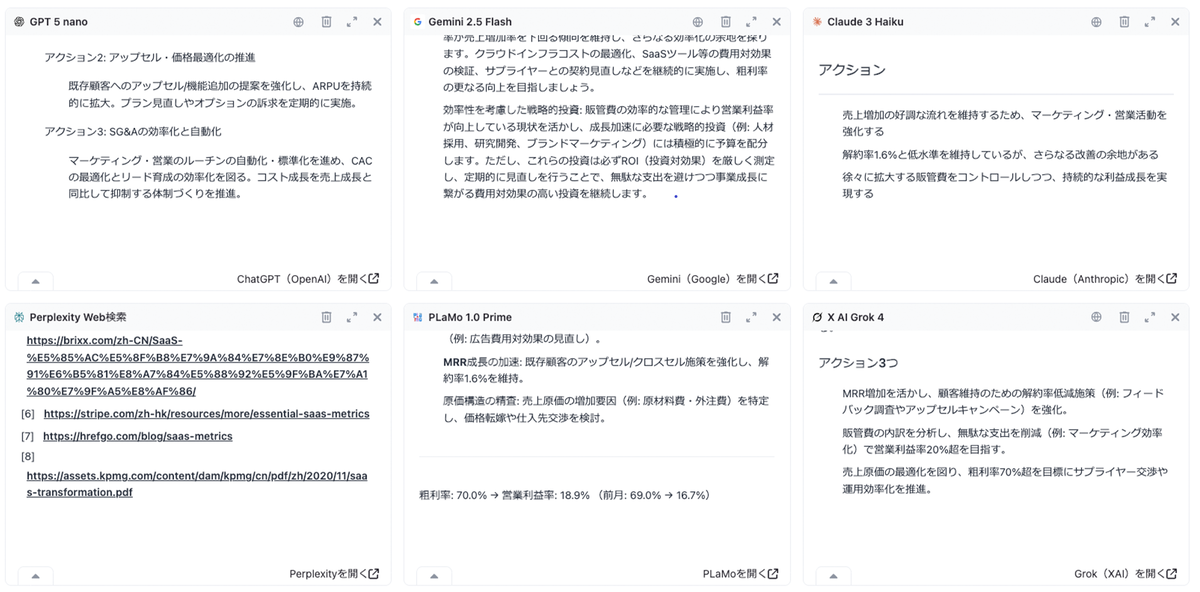1200x592 pixels.
Task: Open stripe.com essential-saas-metrics reference link
Action: point(207,414)
